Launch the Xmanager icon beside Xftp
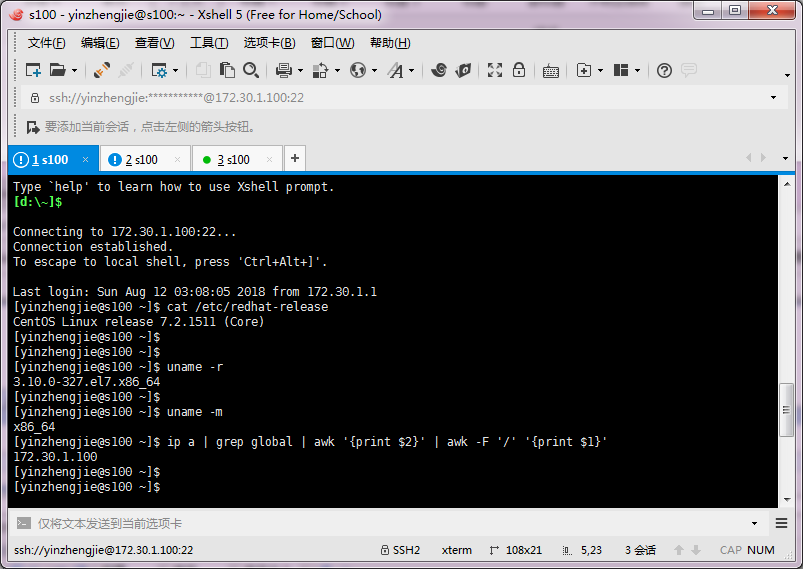This screenshot has height=569, width=803. coord(463,70)
